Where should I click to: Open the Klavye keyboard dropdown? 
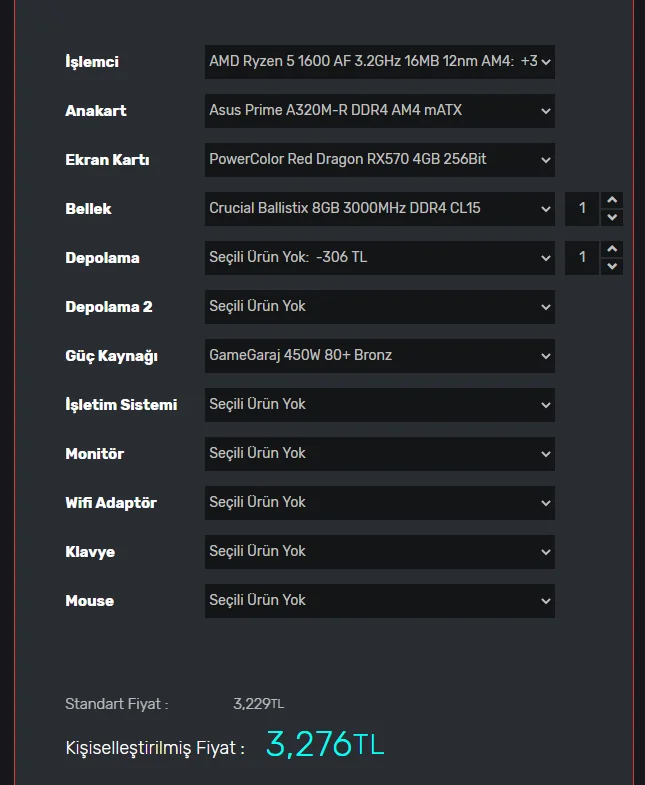[x=379, y=551]
